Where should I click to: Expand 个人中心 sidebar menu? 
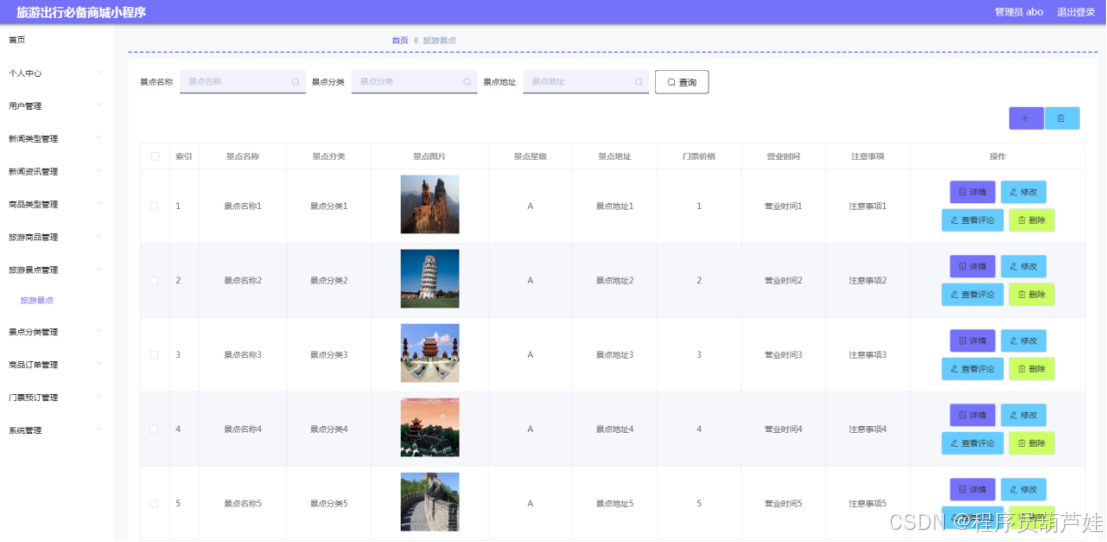pyautogui.click(x=56, y=73)
